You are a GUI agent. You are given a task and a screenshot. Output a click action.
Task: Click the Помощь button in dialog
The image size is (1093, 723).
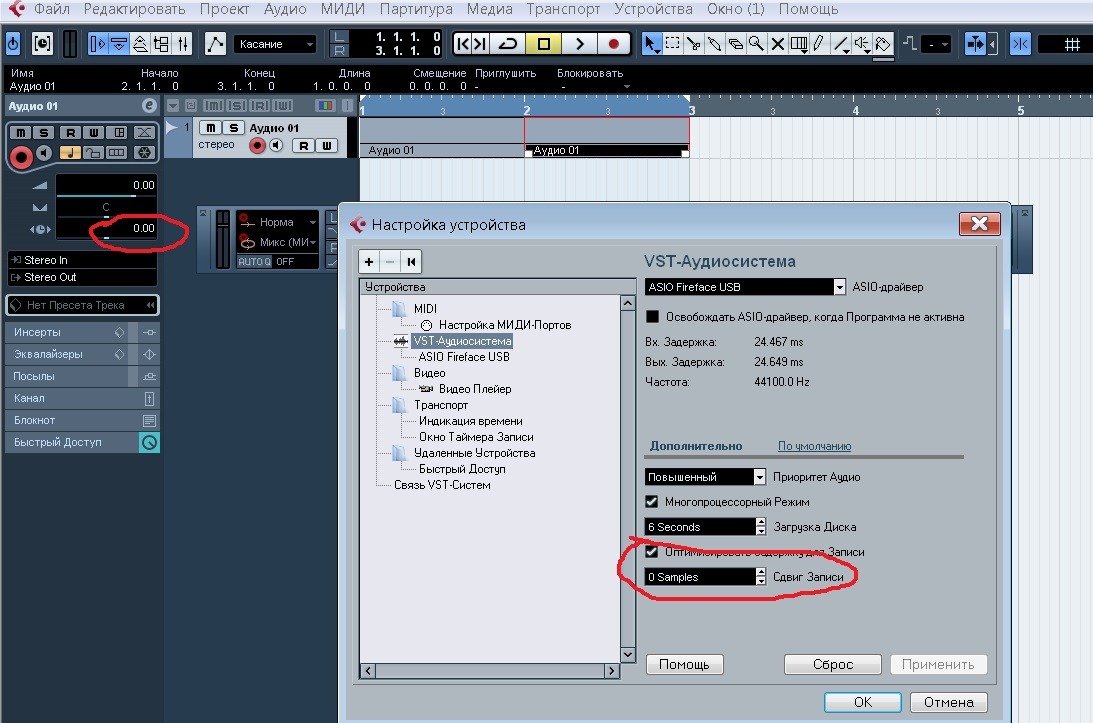685,664
